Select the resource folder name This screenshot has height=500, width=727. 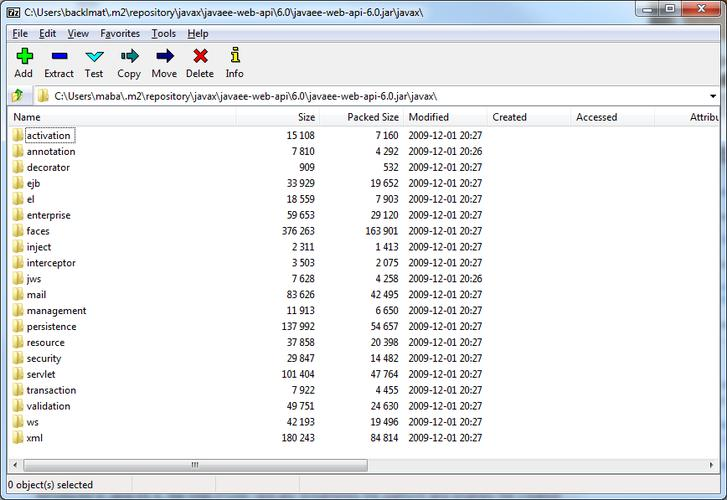coord(45,342)
